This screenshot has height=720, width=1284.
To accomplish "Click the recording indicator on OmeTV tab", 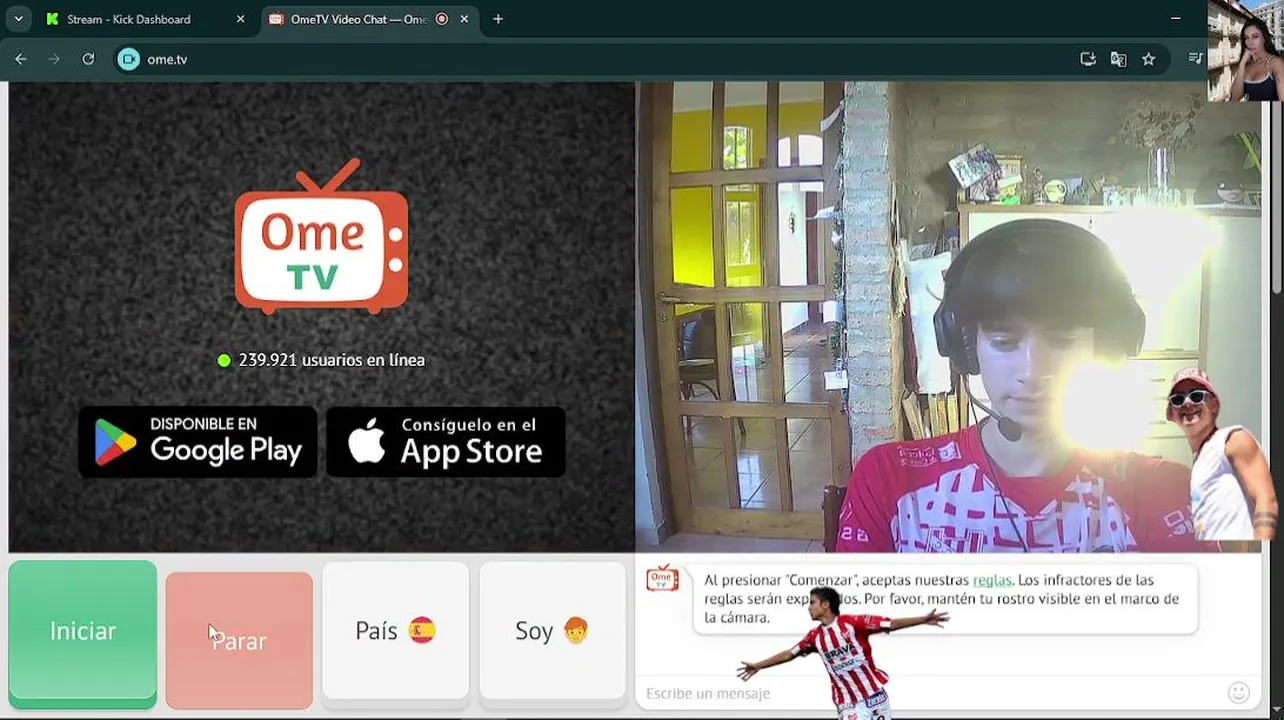I will pos(442,19).
